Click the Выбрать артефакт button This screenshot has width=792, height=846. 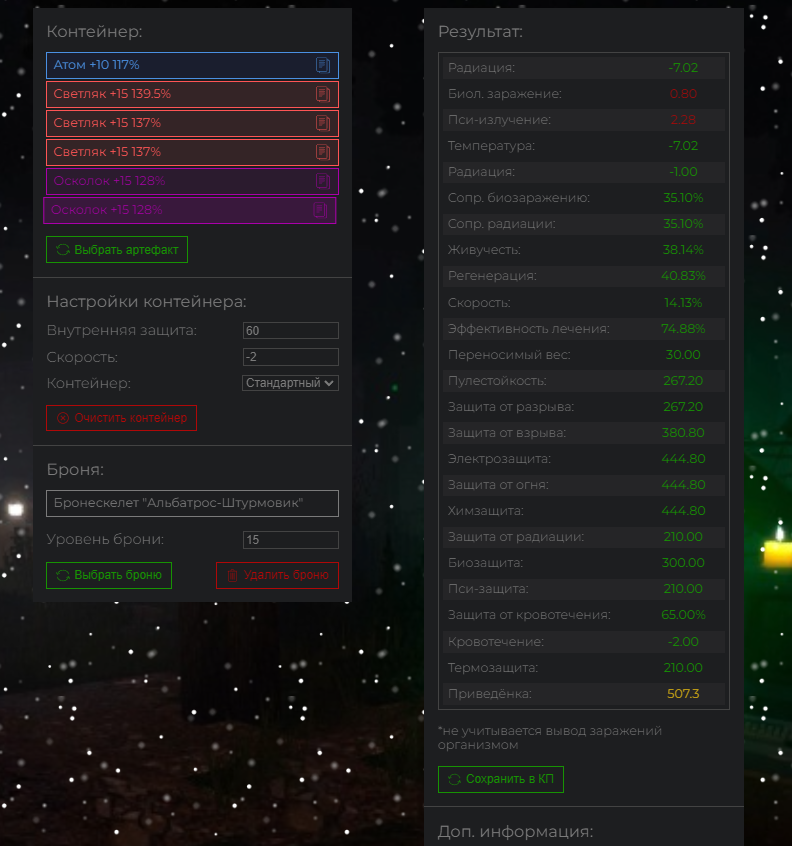(x=117, y=250)
